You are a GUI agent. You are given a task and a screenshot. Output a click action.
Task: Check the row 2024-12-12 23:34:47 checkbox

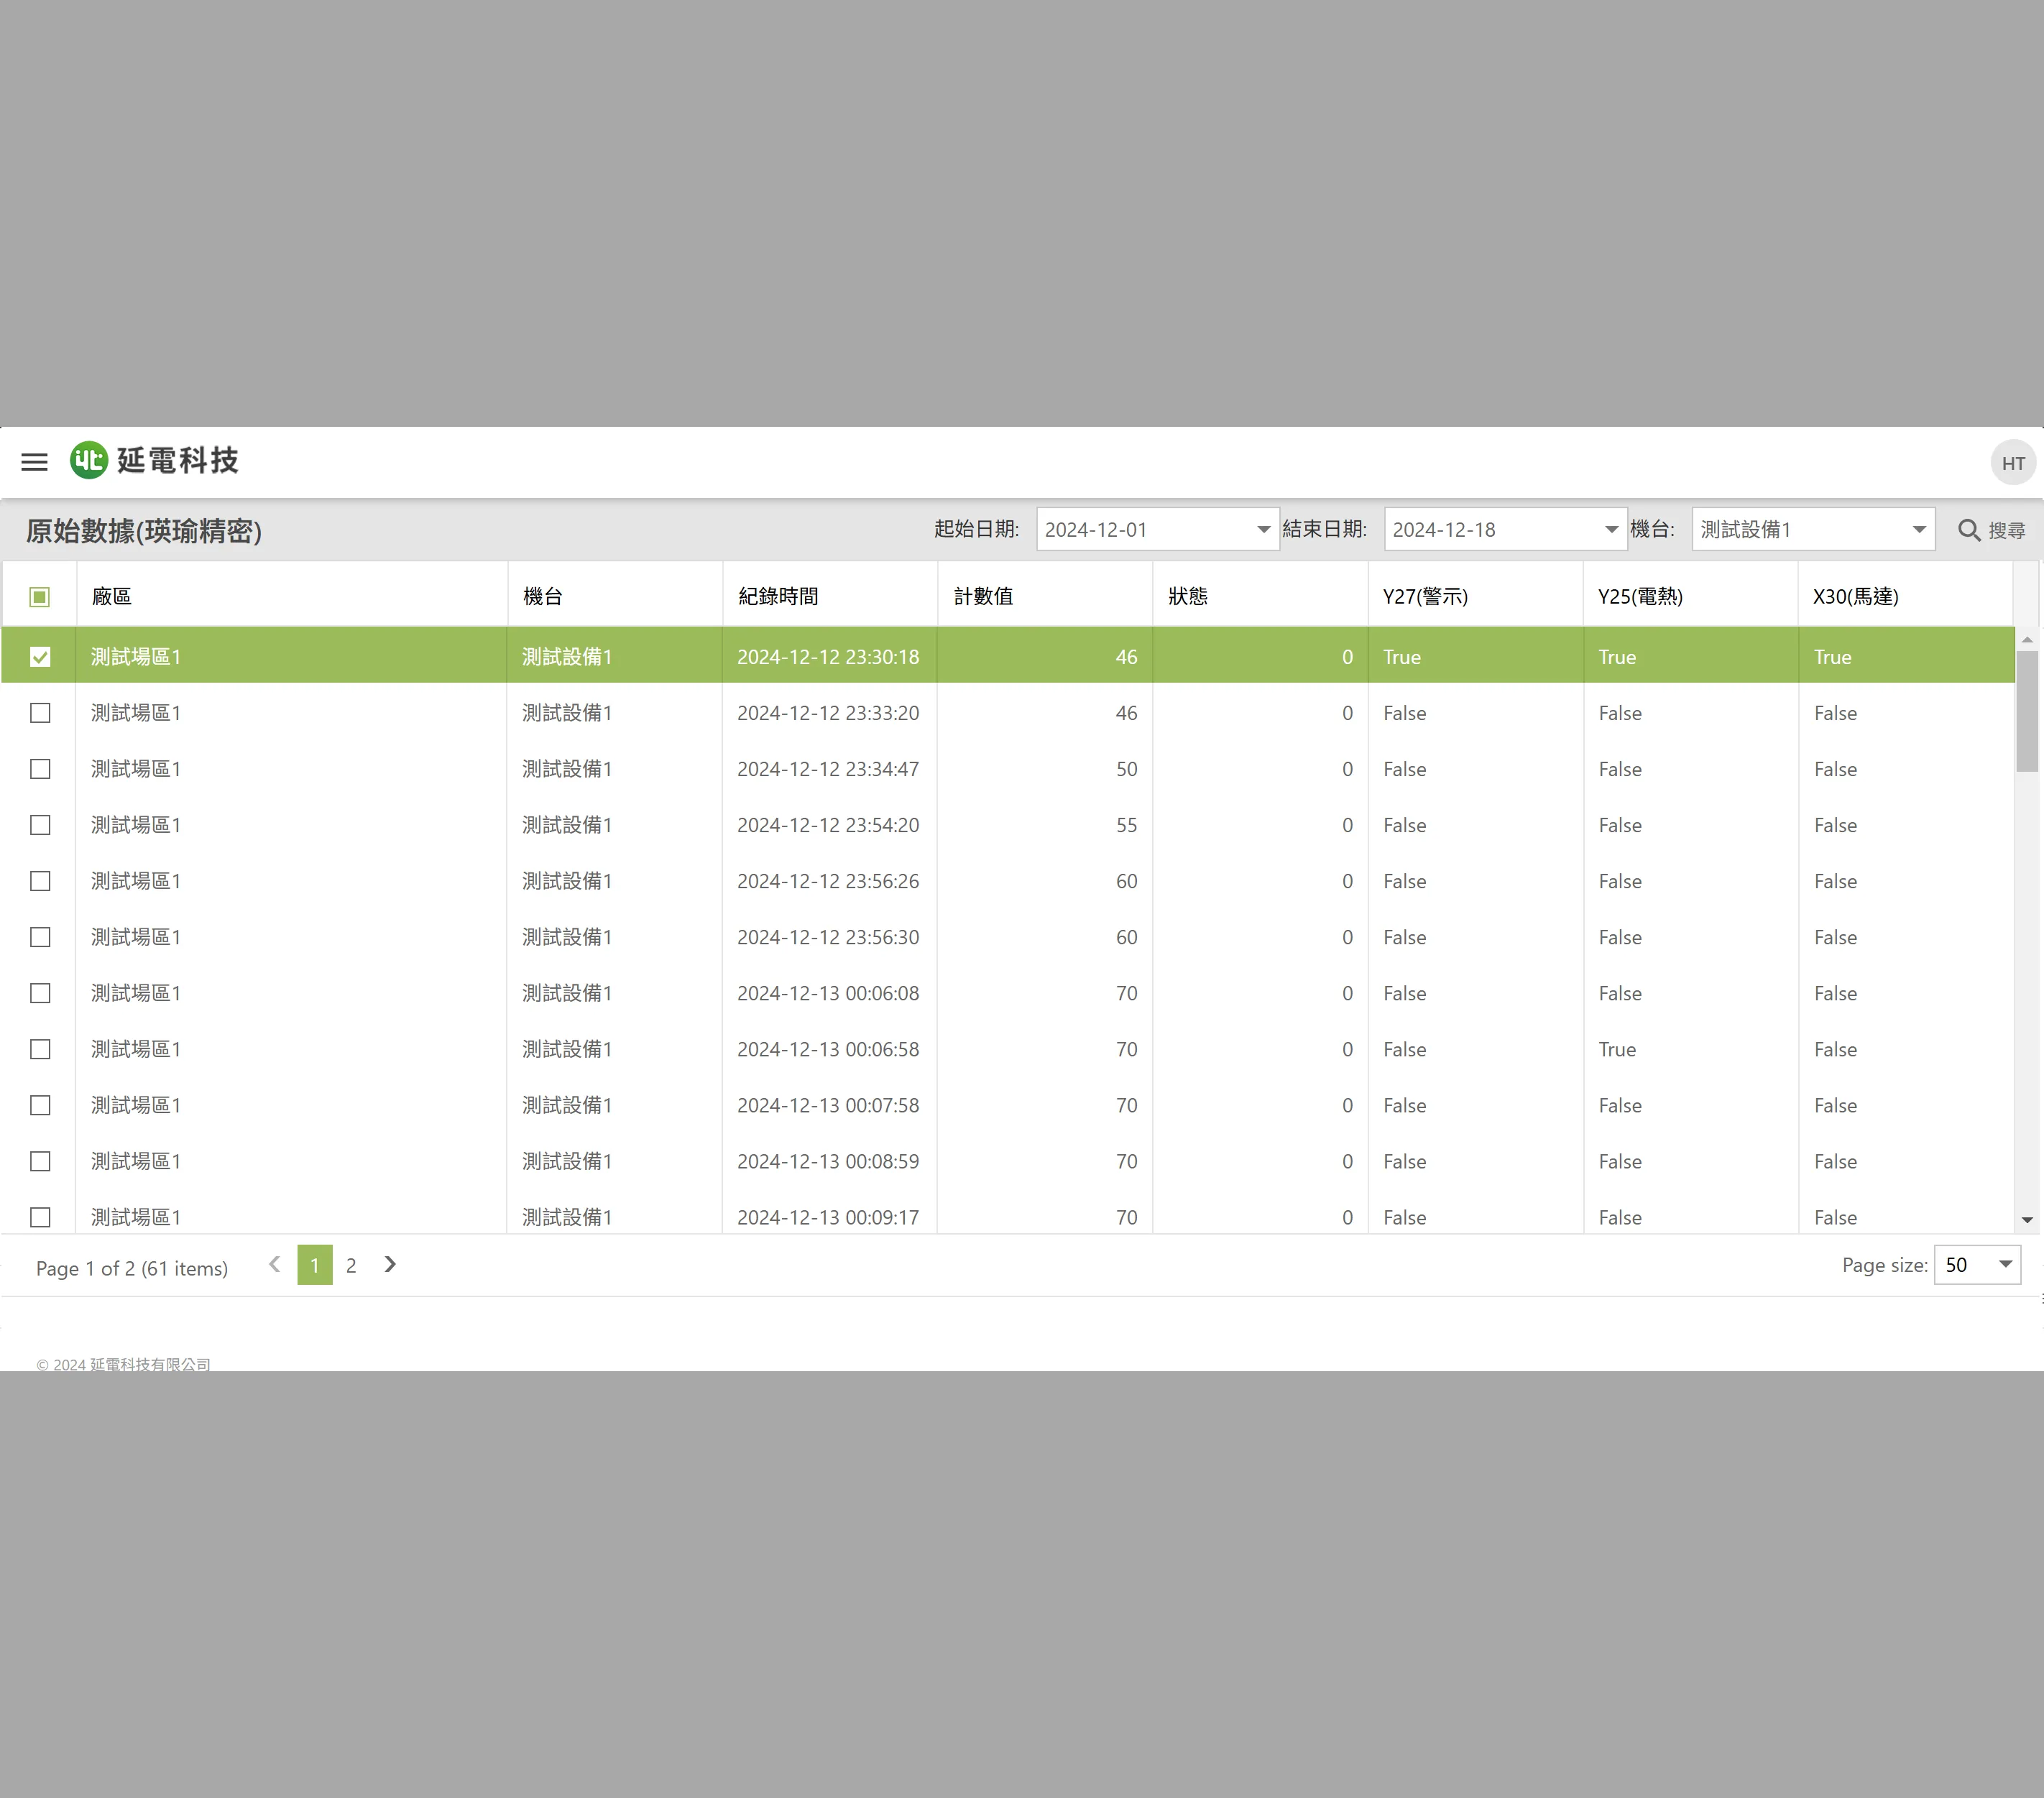40,769
